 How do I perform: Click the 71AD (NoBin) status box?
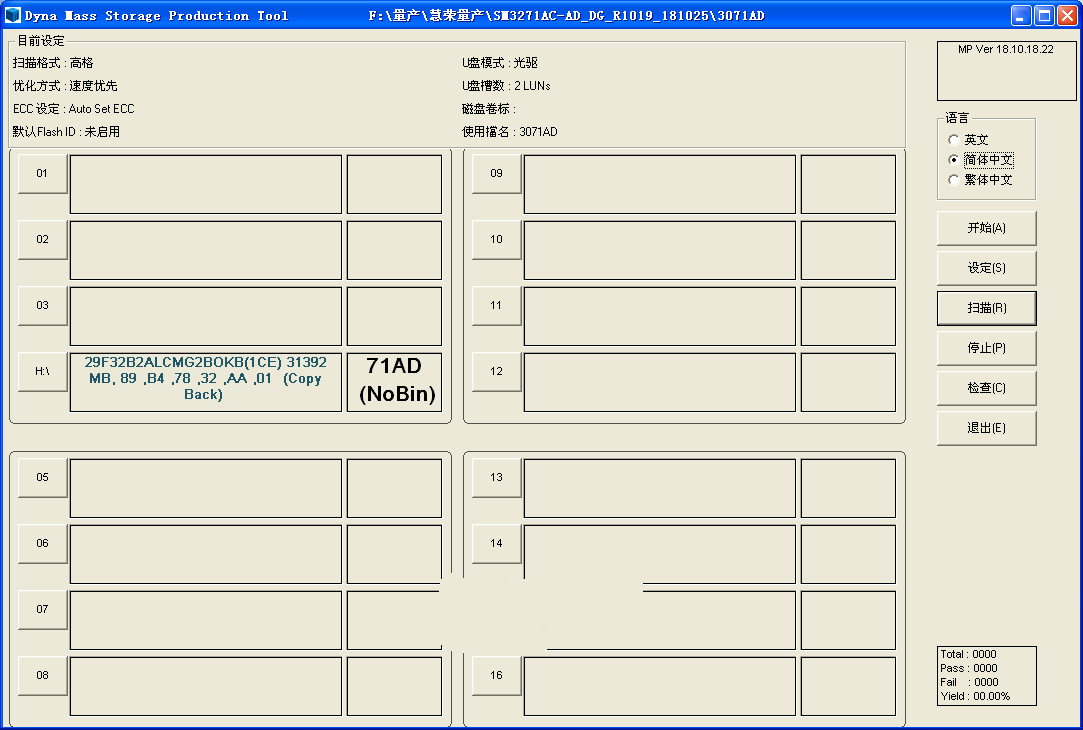pos(394,381)
